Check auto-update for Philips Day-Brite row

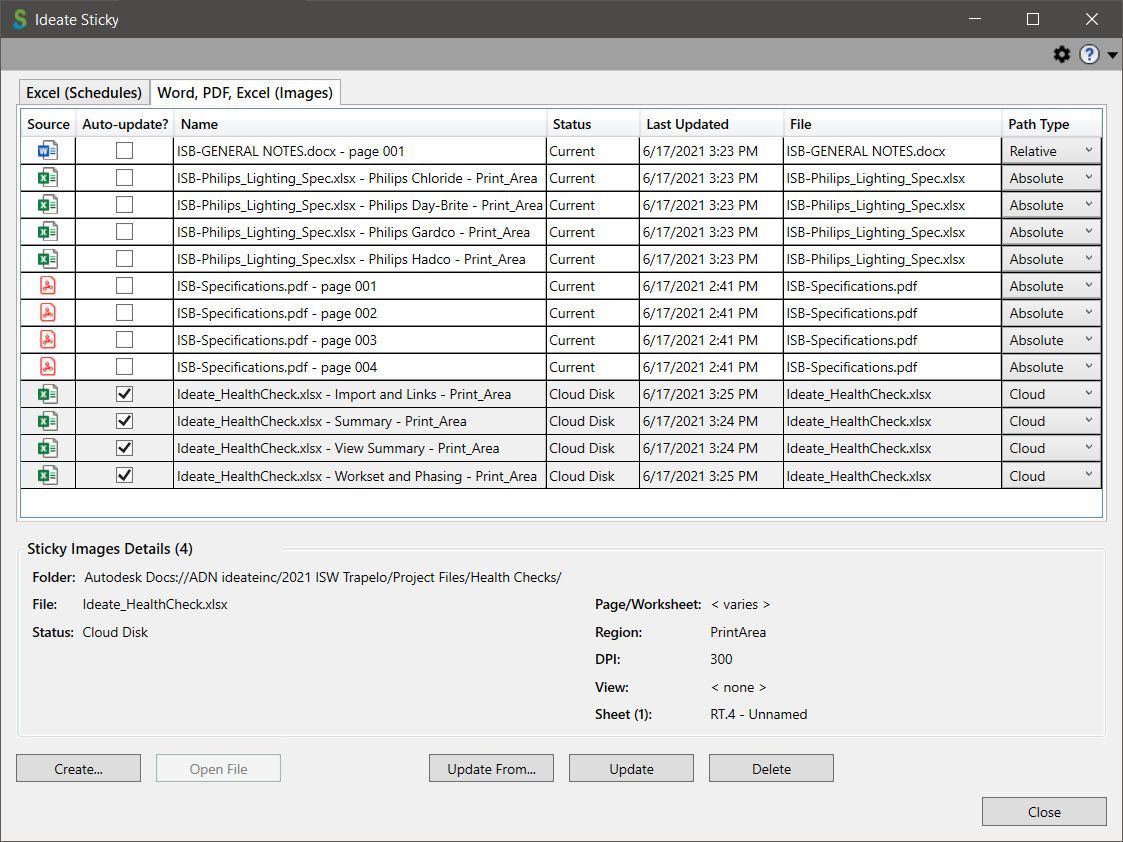pyautogui.click(x=125, y=205)
